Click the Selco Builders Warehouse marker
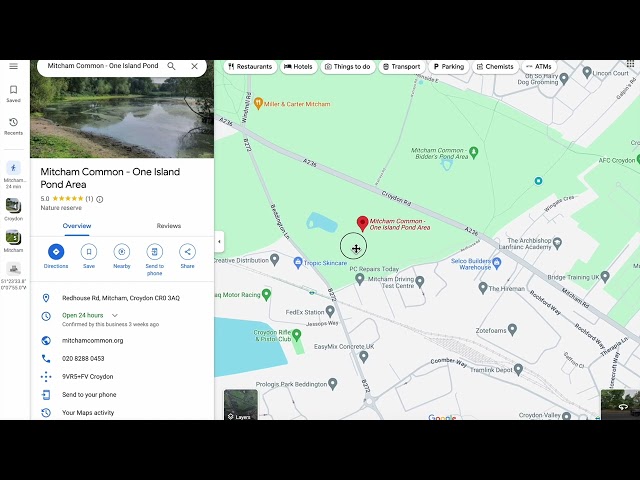640x480 pixels. coord(497,263)
